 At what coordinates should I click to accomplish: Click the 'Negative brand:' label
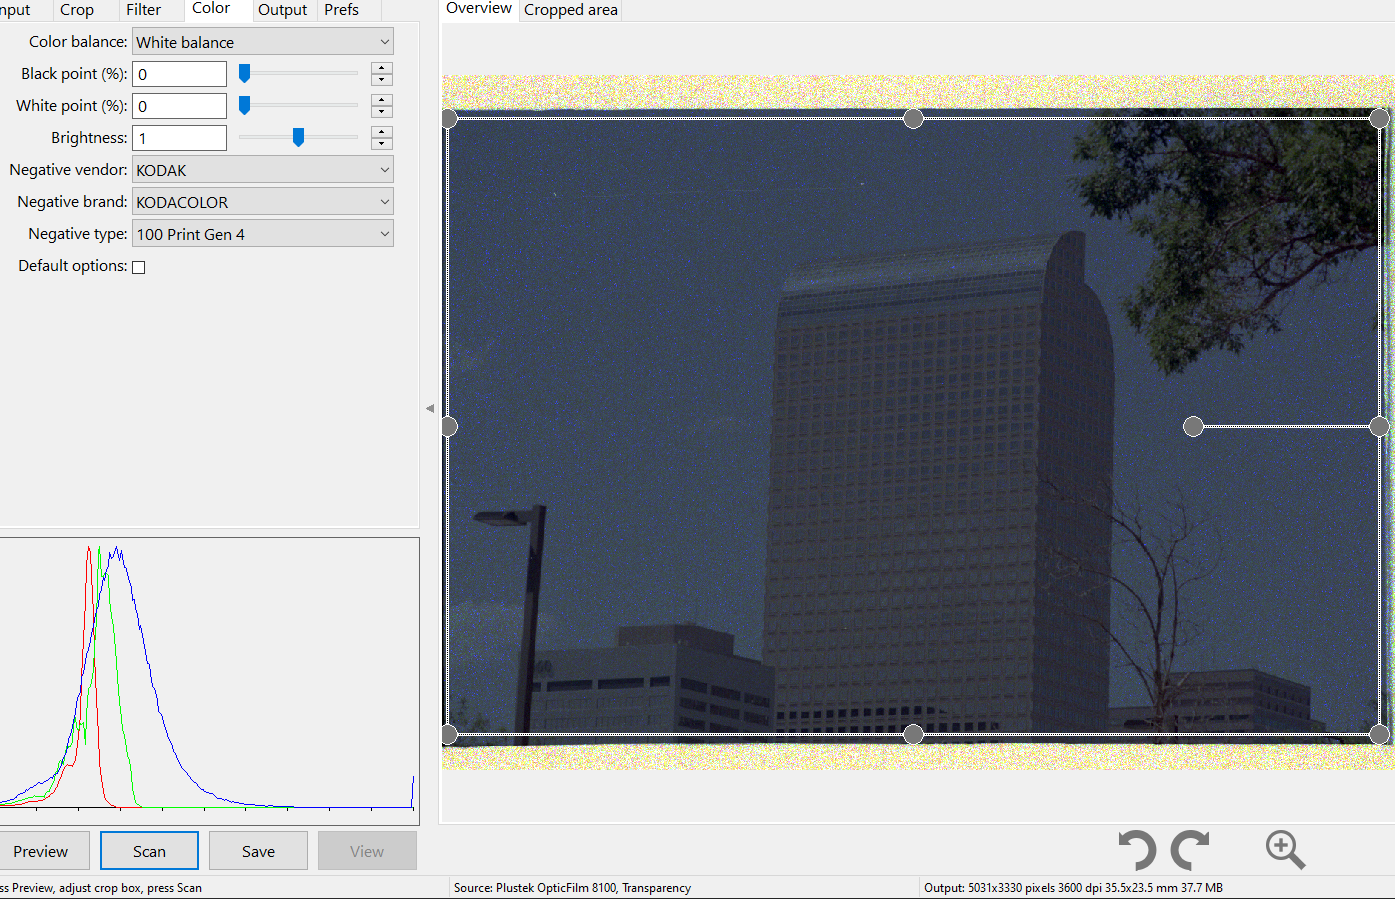pyautogui.click(x=72, y=202)
